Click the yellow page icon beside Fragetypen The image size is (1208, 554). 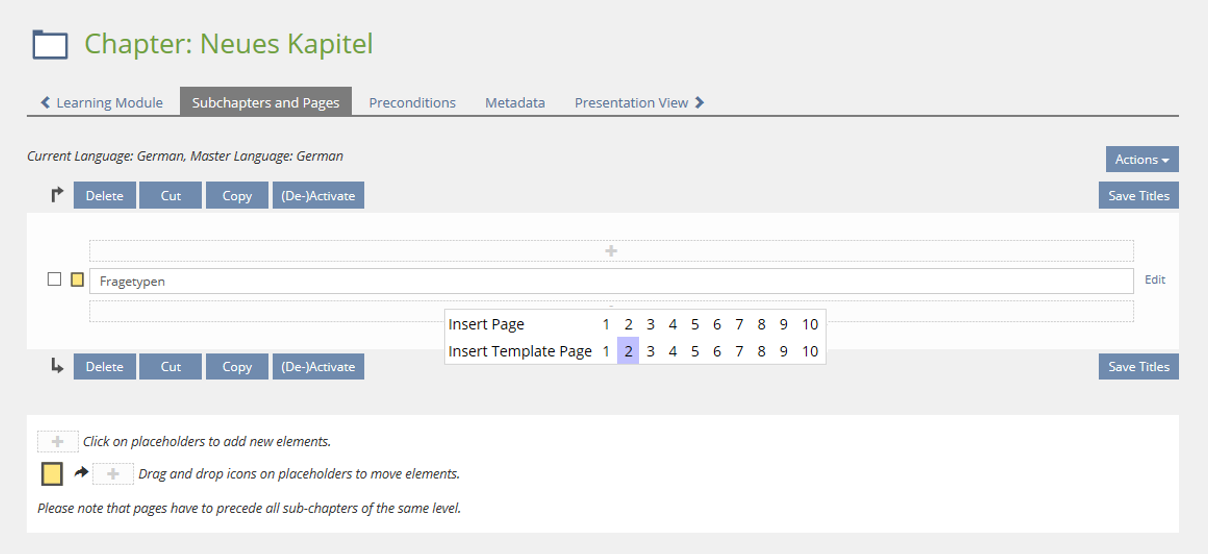pos(77,280)
